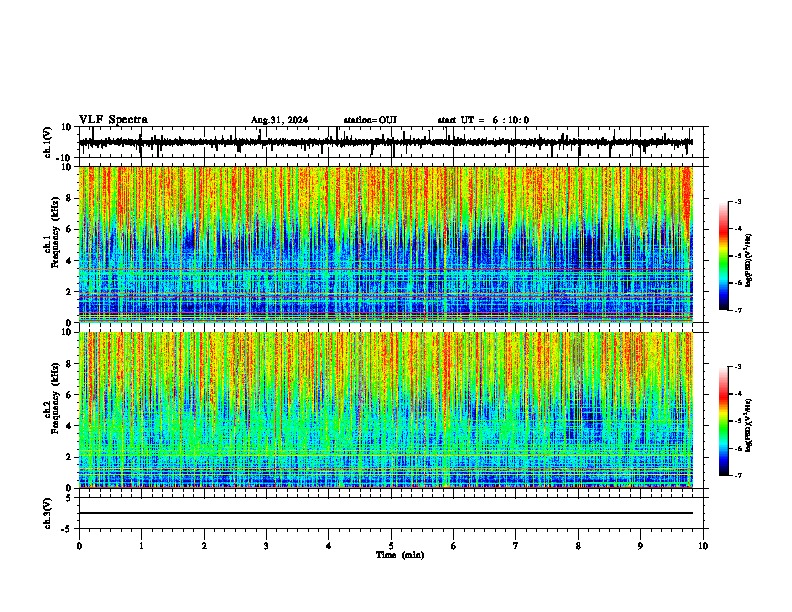Click the ch.1 color scale bar
Image resolution: width=792 pixels, height=612 pixels.
(724, 256)
